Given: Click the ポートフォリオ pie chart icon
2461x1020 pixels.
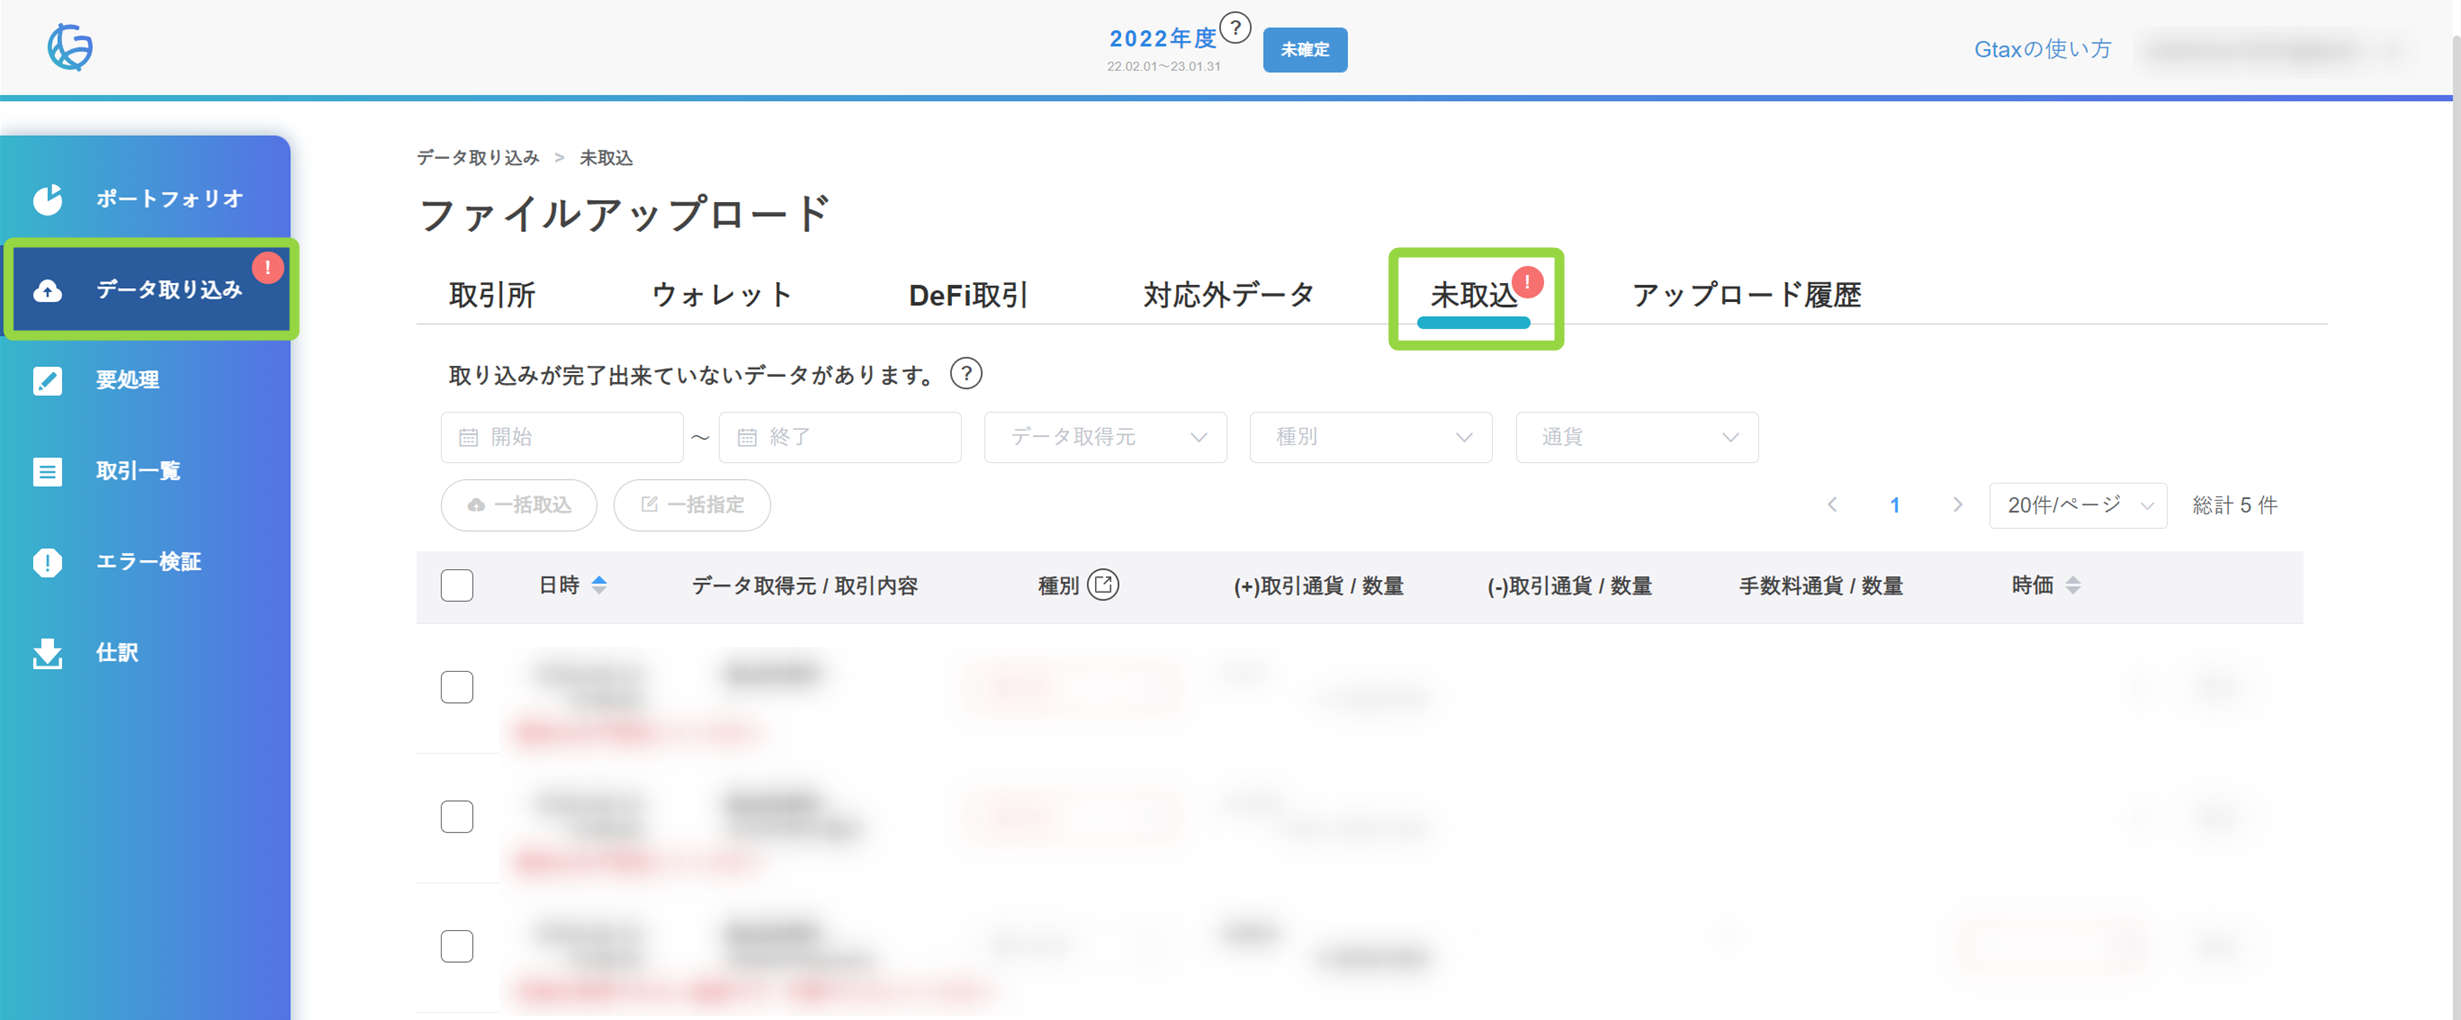Looking at the screenshot, I should (x=47, y=199).
